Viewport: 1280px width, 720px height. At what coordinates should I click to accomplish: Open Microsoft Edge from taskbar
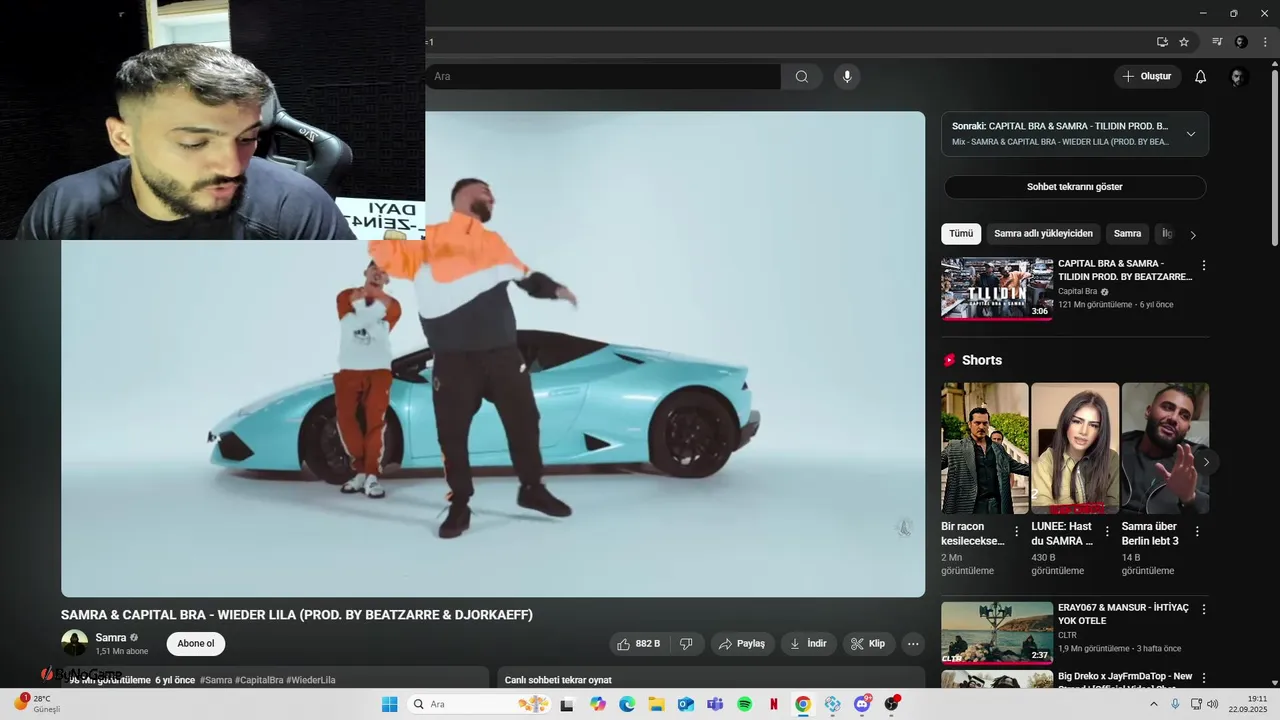pyautogui.click(x=627, y=704)
